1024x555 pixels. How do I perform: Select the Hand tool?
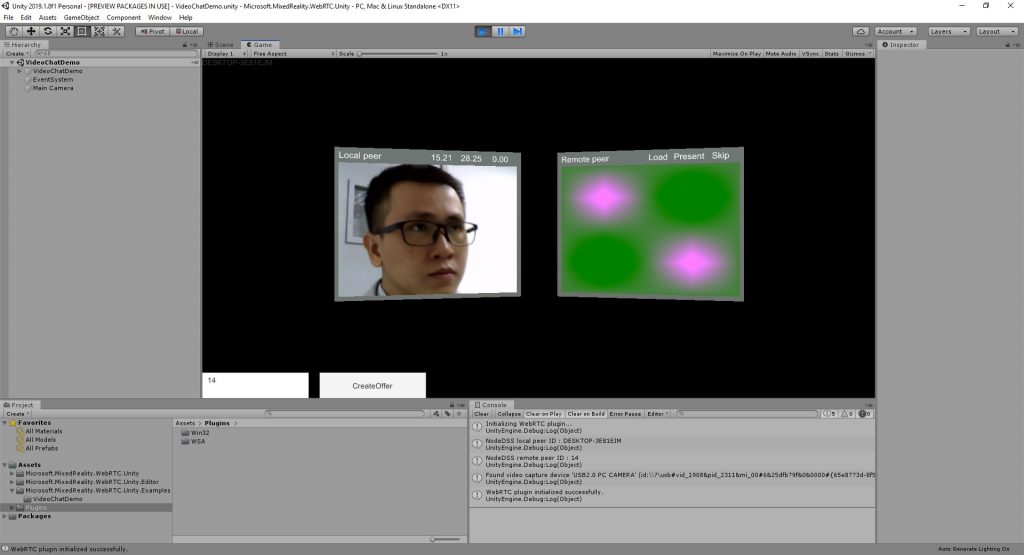pyautogui.click(x=13, y=31)
